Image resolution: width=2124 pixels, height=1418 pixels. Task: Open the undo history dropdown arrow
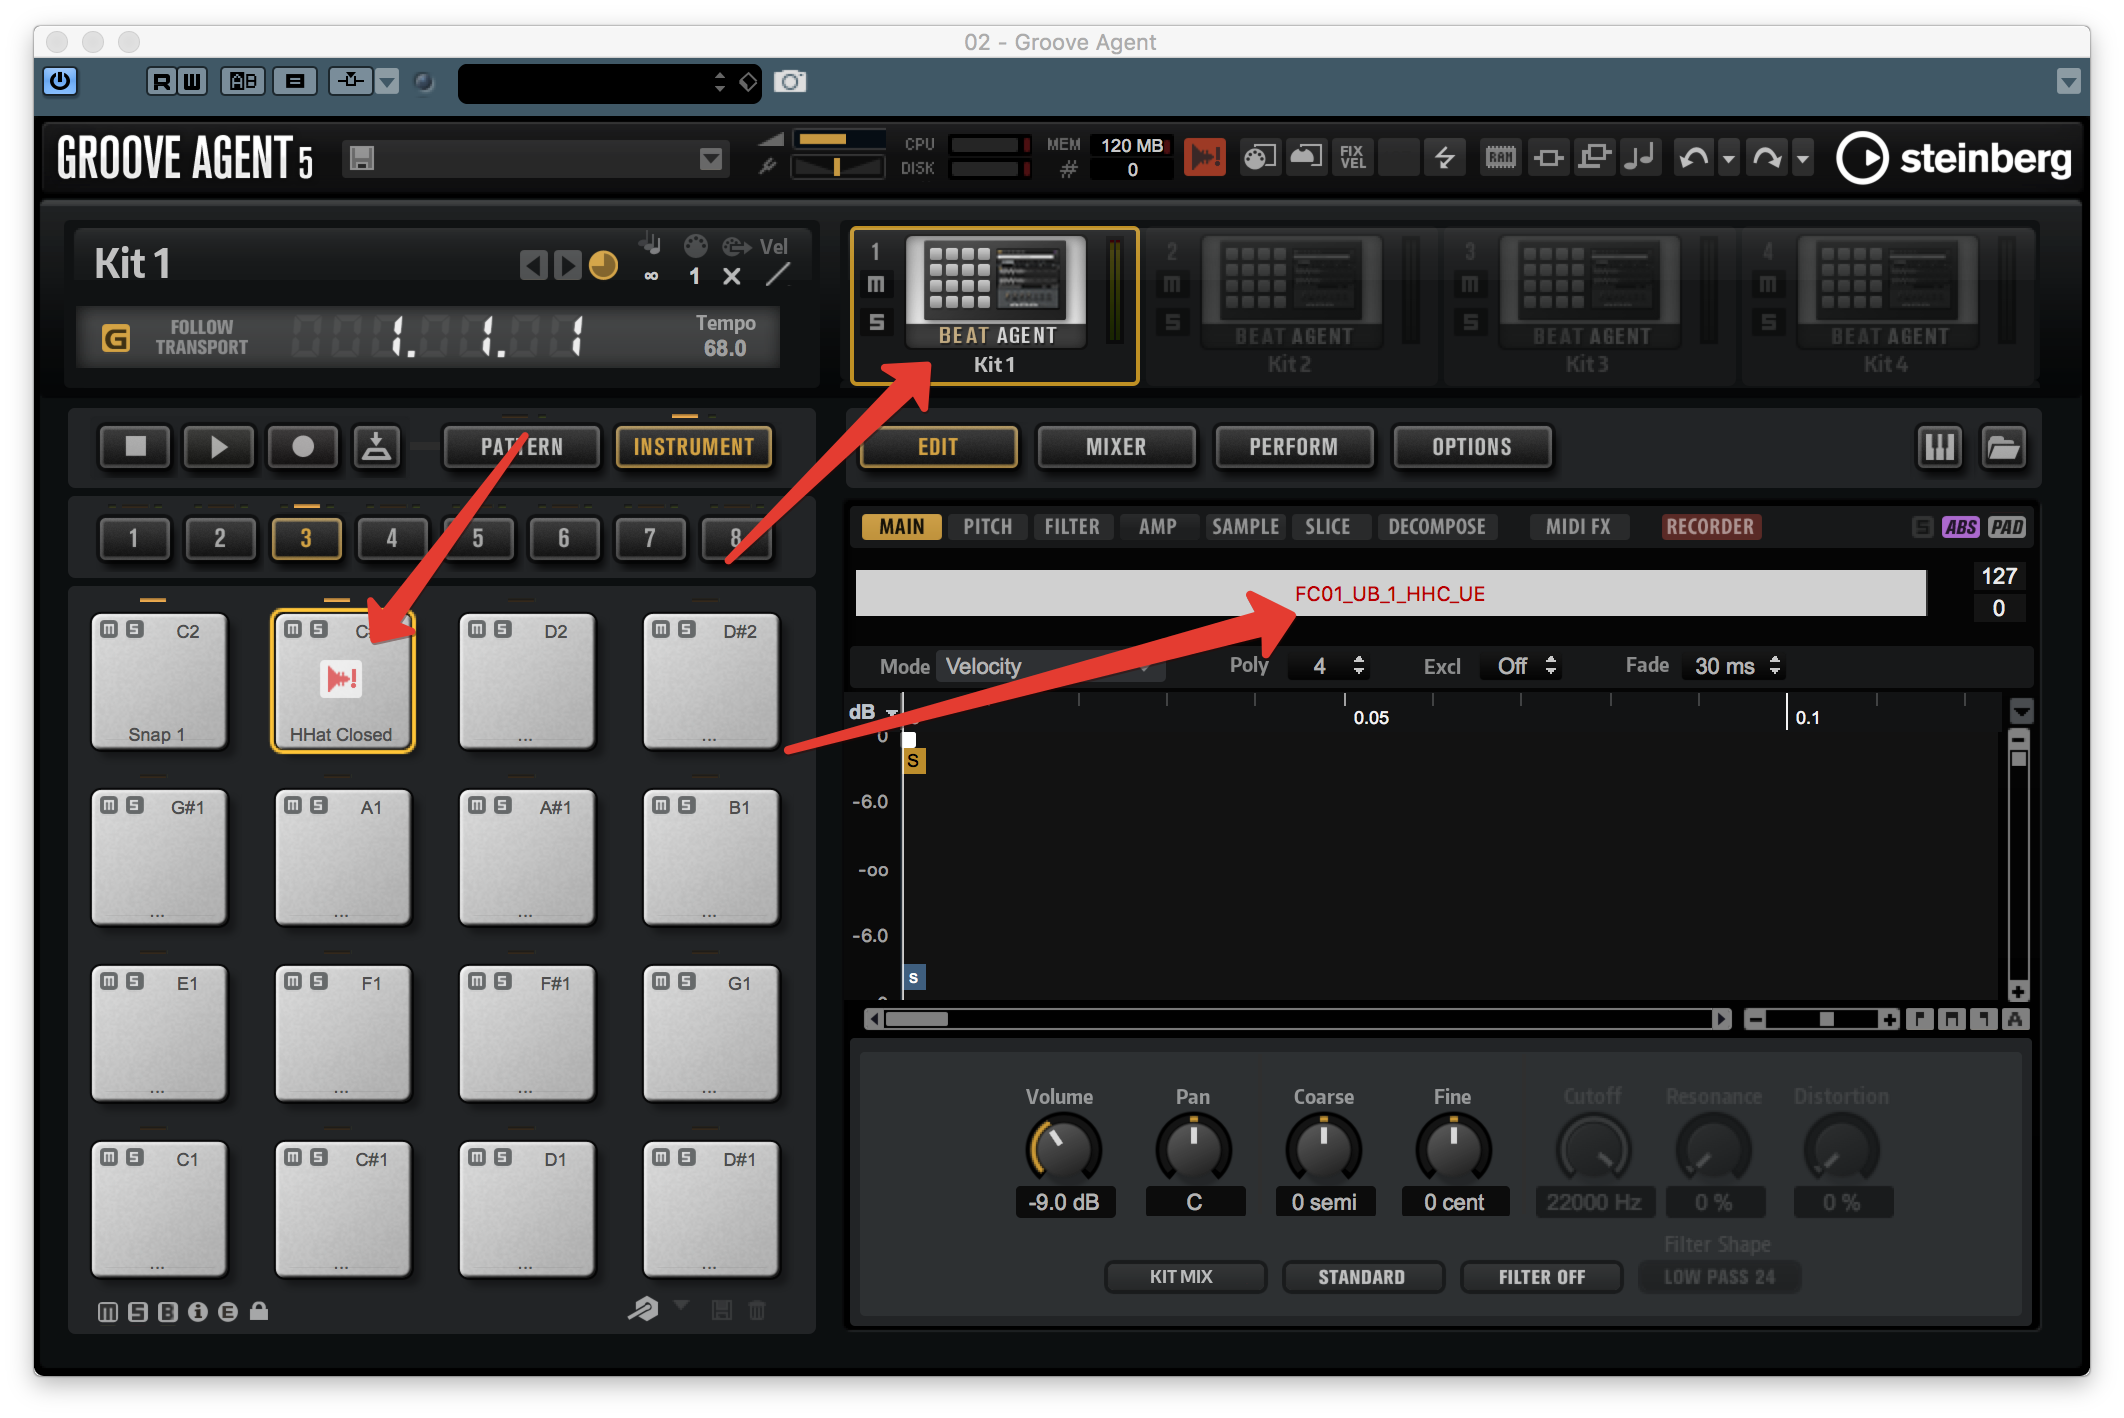coord(1728,159)
